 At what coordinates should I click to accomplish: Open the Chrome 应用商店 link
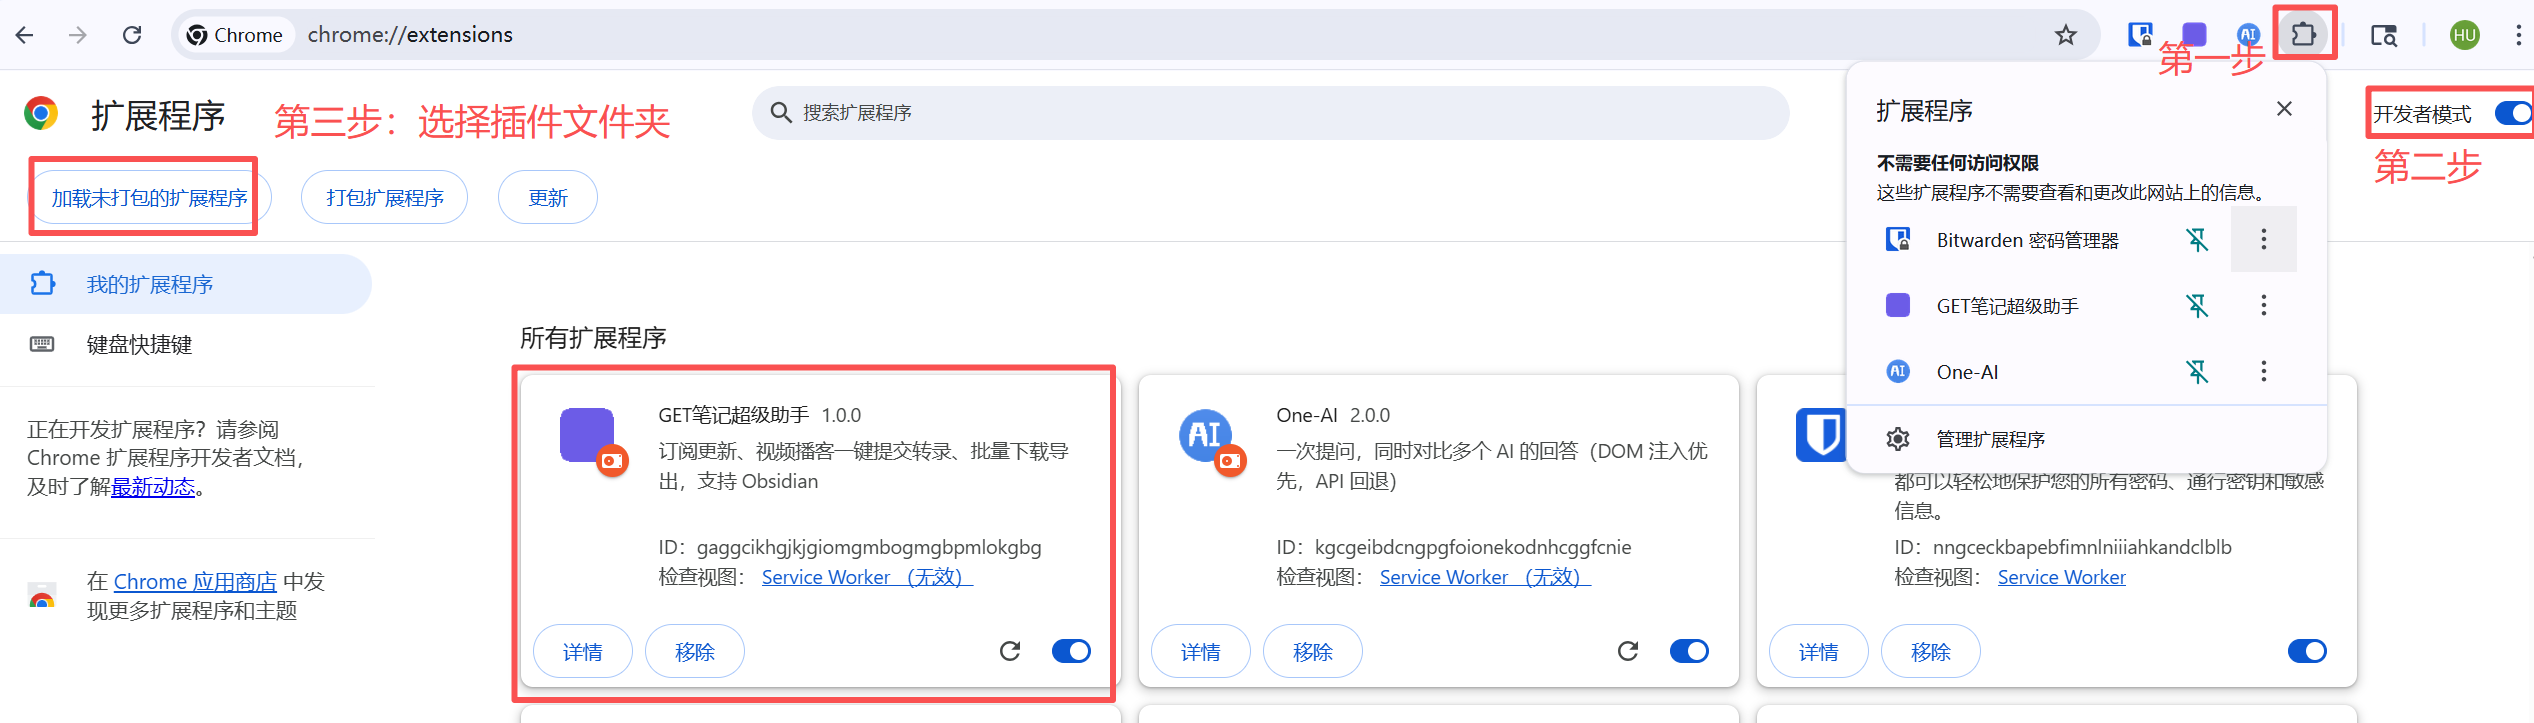195,581
